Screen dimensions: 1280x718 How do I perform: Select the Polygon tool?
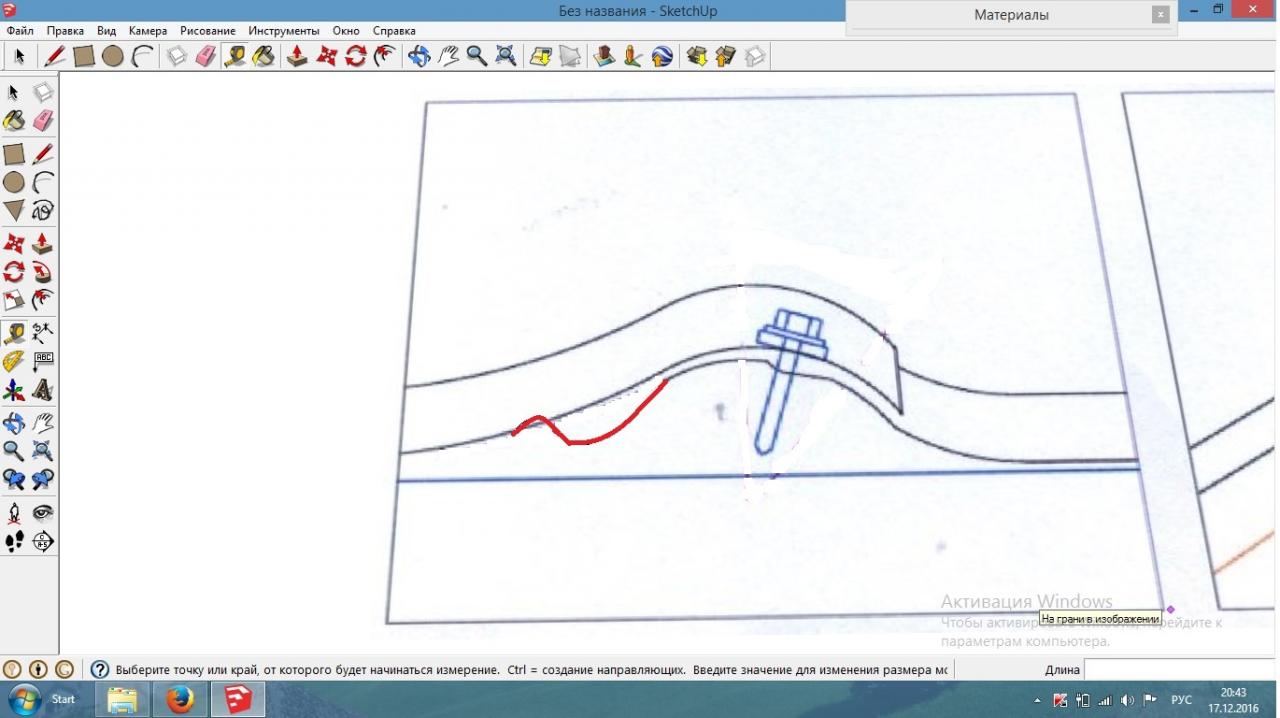coord(14,210)
